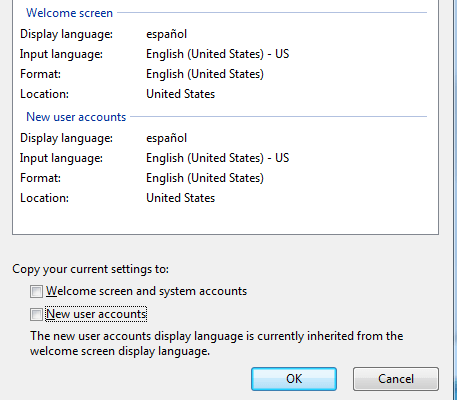Click Welcome screen input language value
Viewport: 457px width, 400px height.
coord(217,54)
